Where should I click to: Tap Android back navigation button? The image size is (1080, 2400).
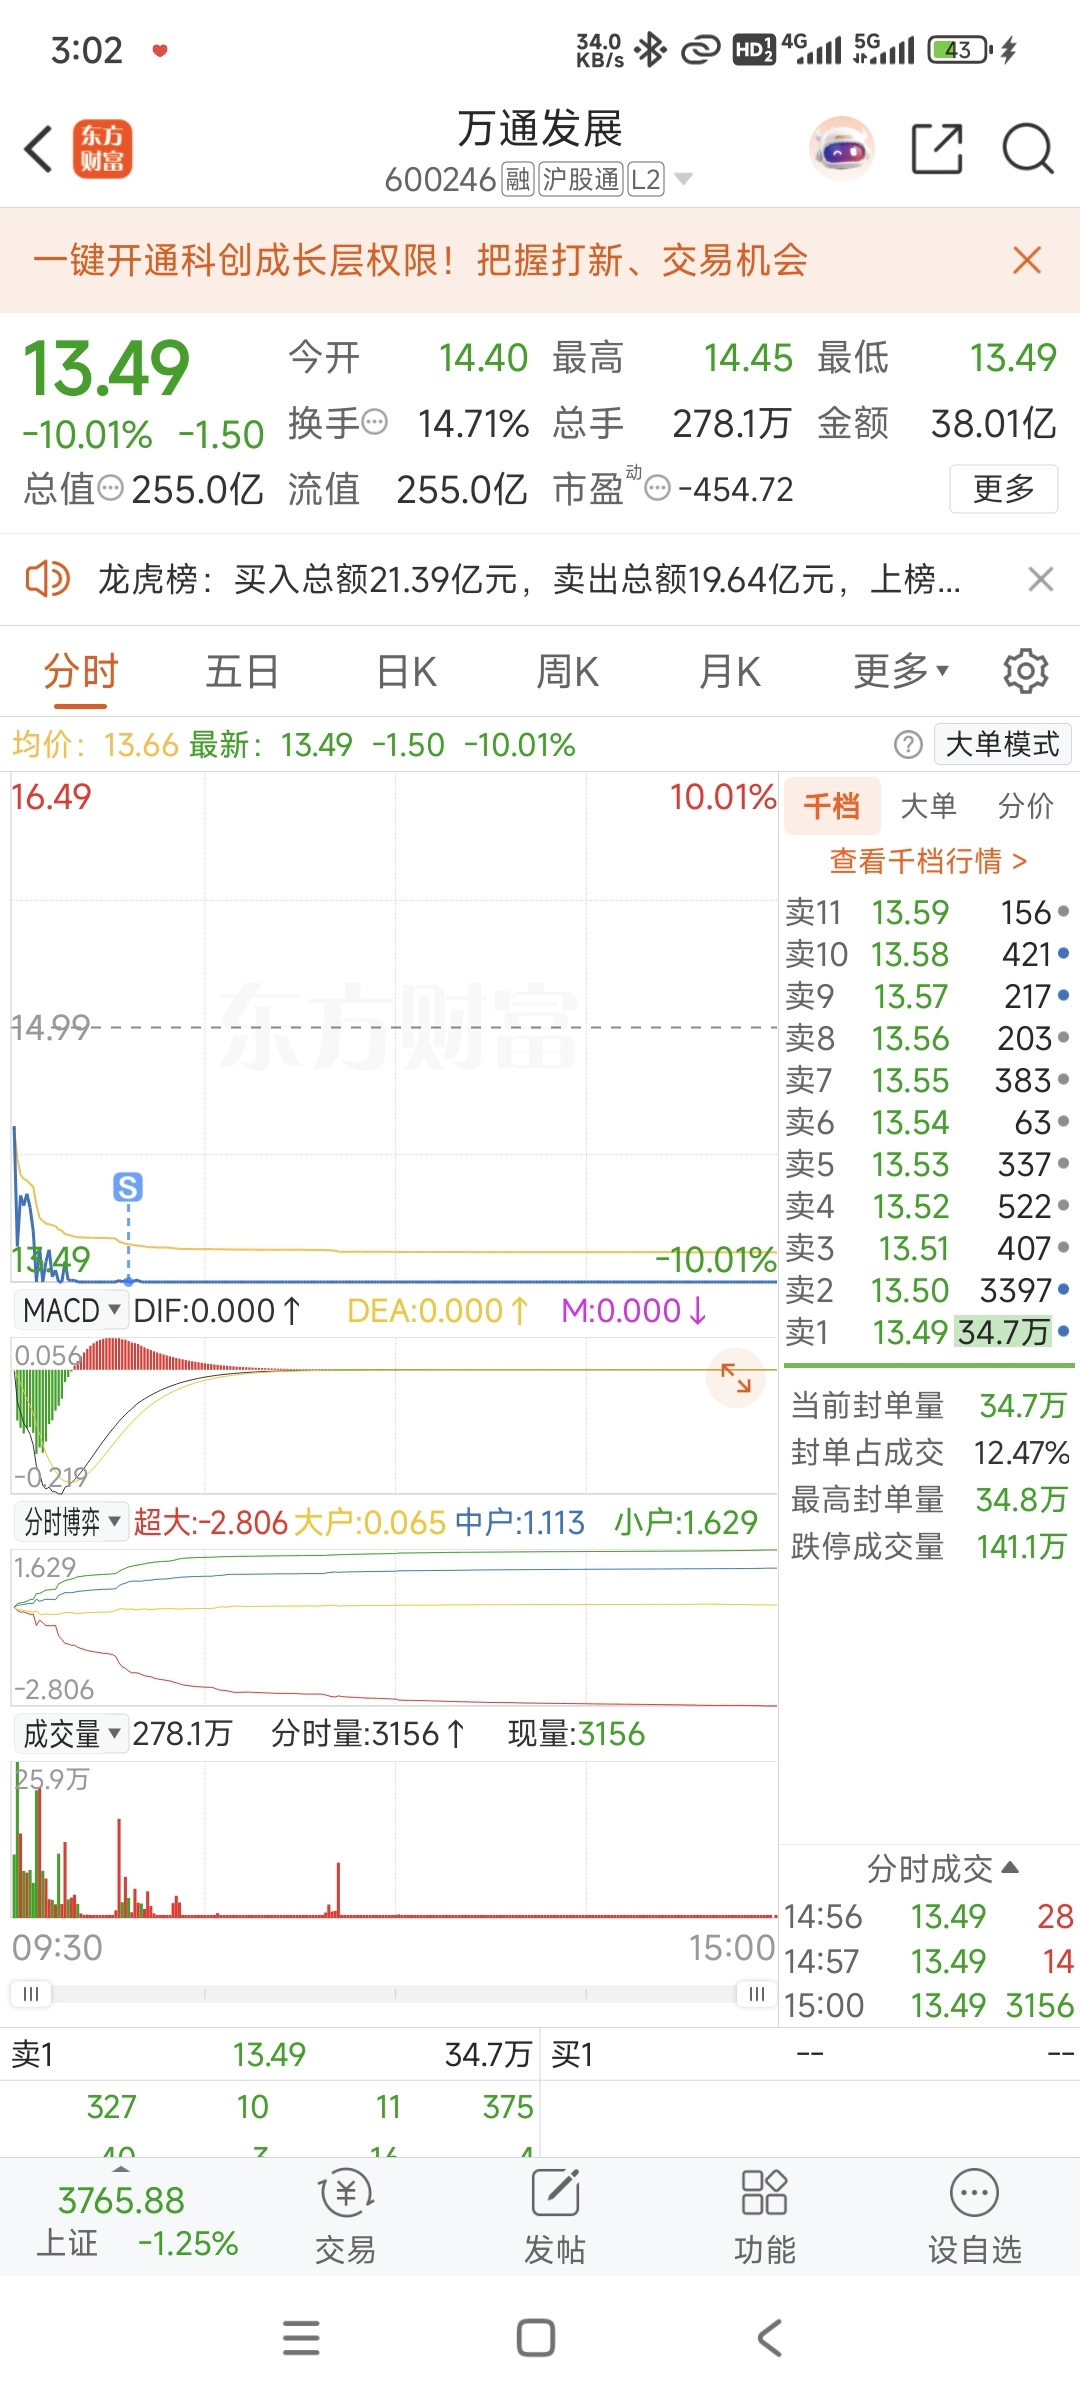pyautogui.click(x=769, y=2338)
